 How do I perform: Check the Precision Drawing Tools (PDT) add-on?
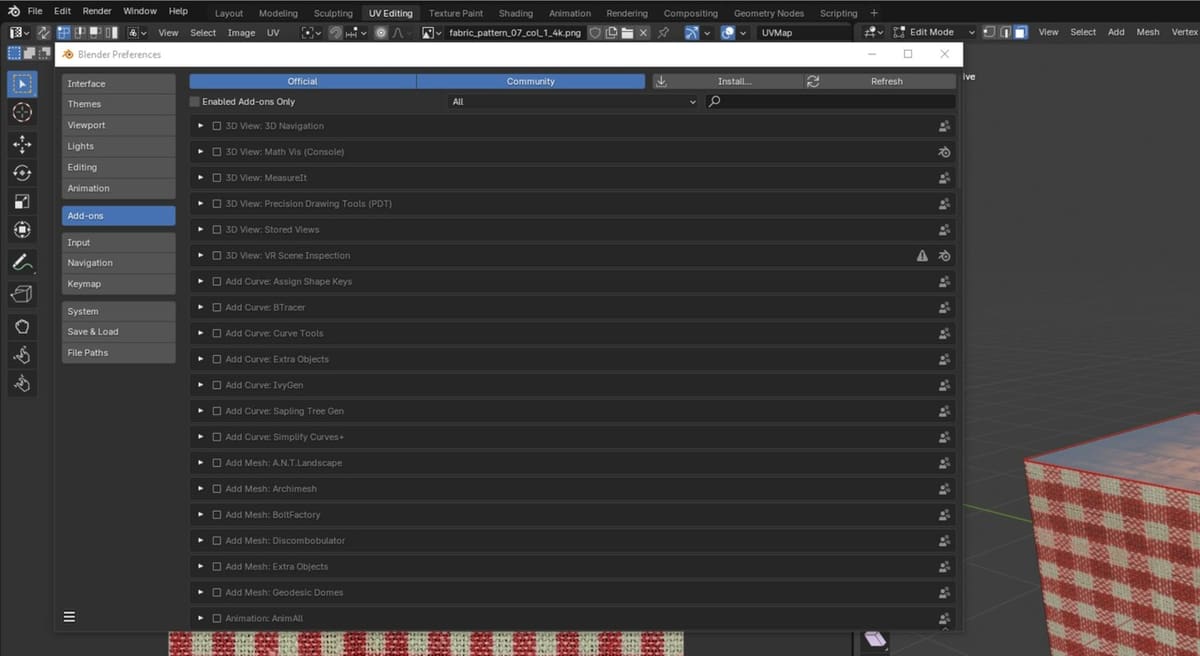click(216, 204)
